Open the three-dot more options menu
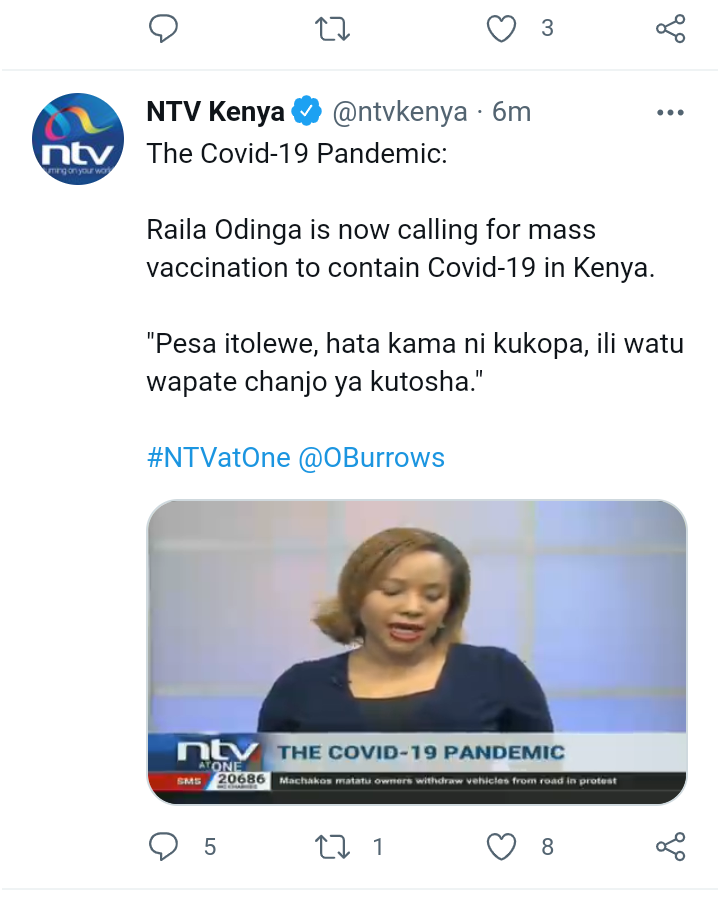This screenshot has width=720, height=904. coord(670,112)
